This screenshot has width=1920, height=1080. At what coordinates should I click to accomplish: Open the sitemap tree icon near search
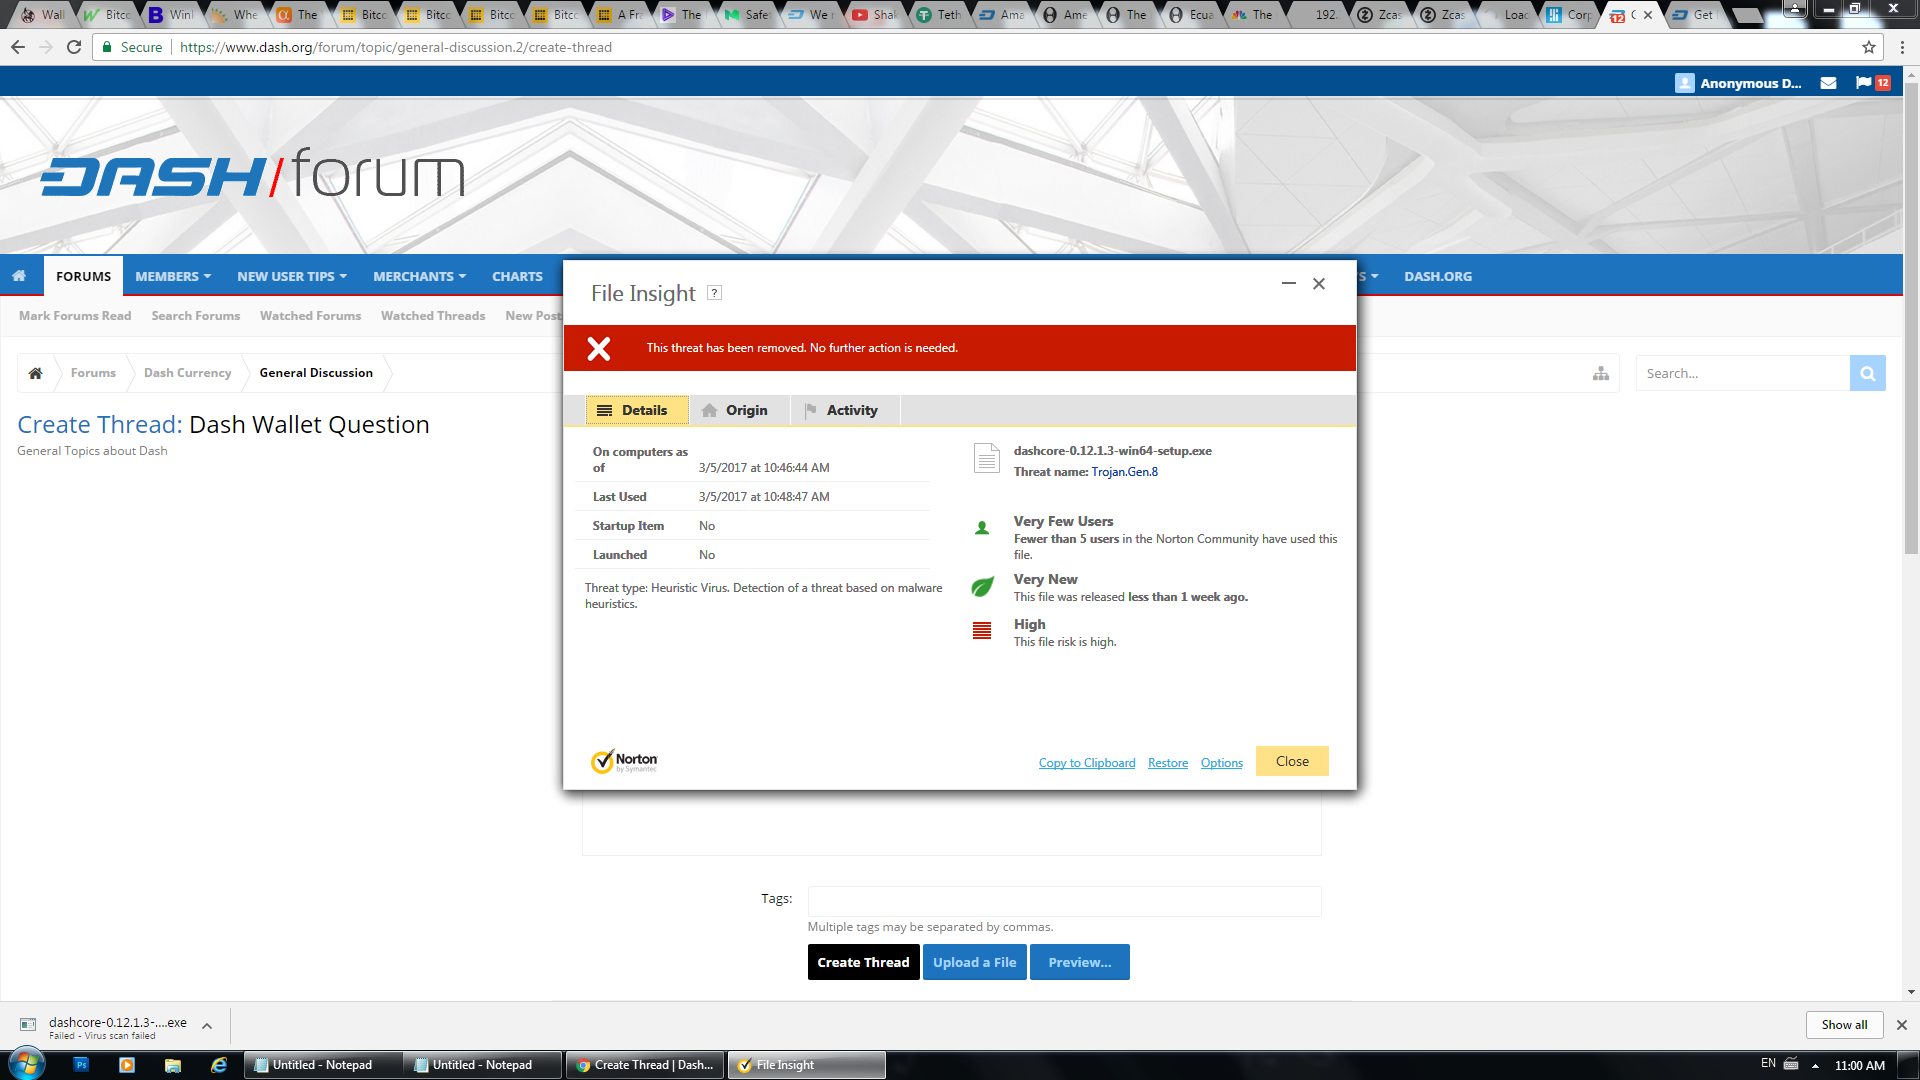coord(1601,373)
